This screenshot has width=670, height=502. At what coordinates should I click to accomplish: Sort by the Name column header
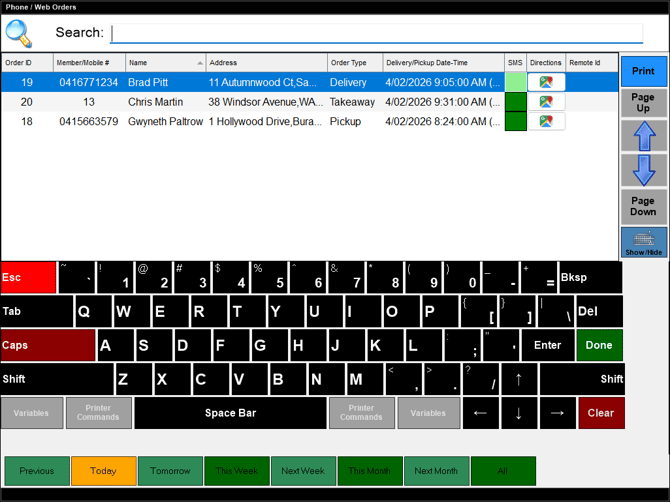[x=165, y=63]
